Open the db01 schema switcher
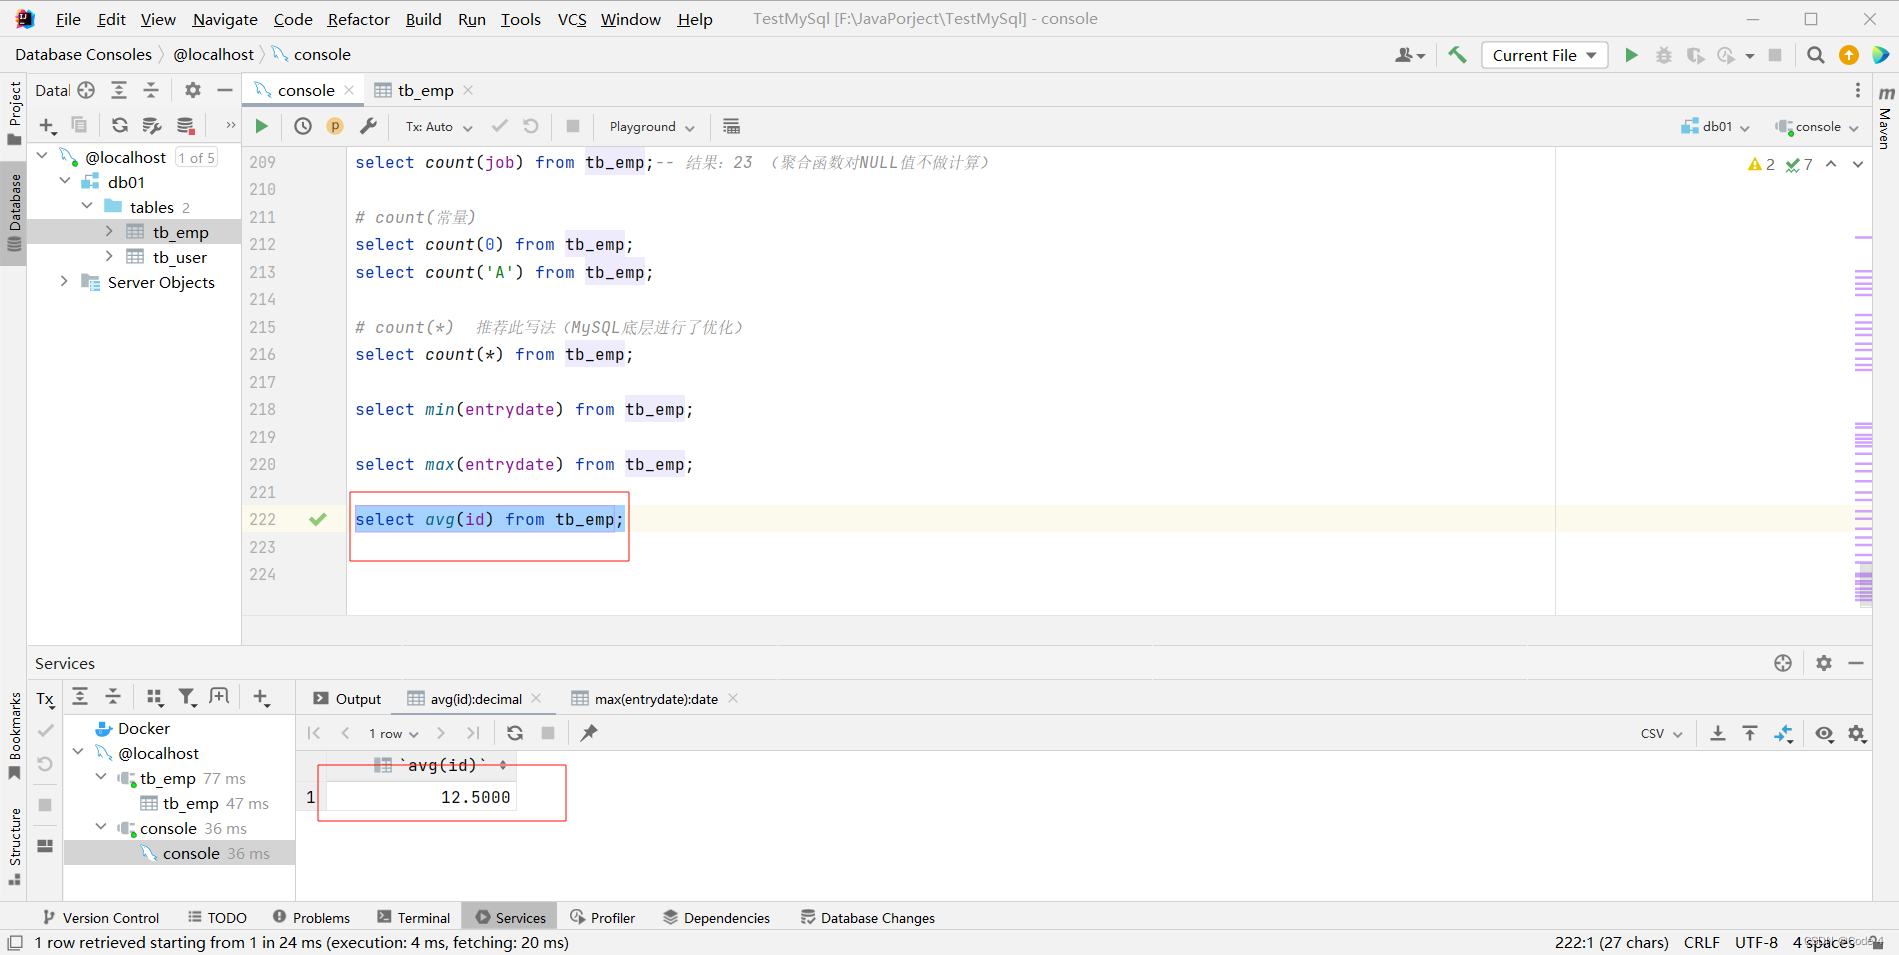Viewport: 1899px width, 955px height. click(1715, 127)
